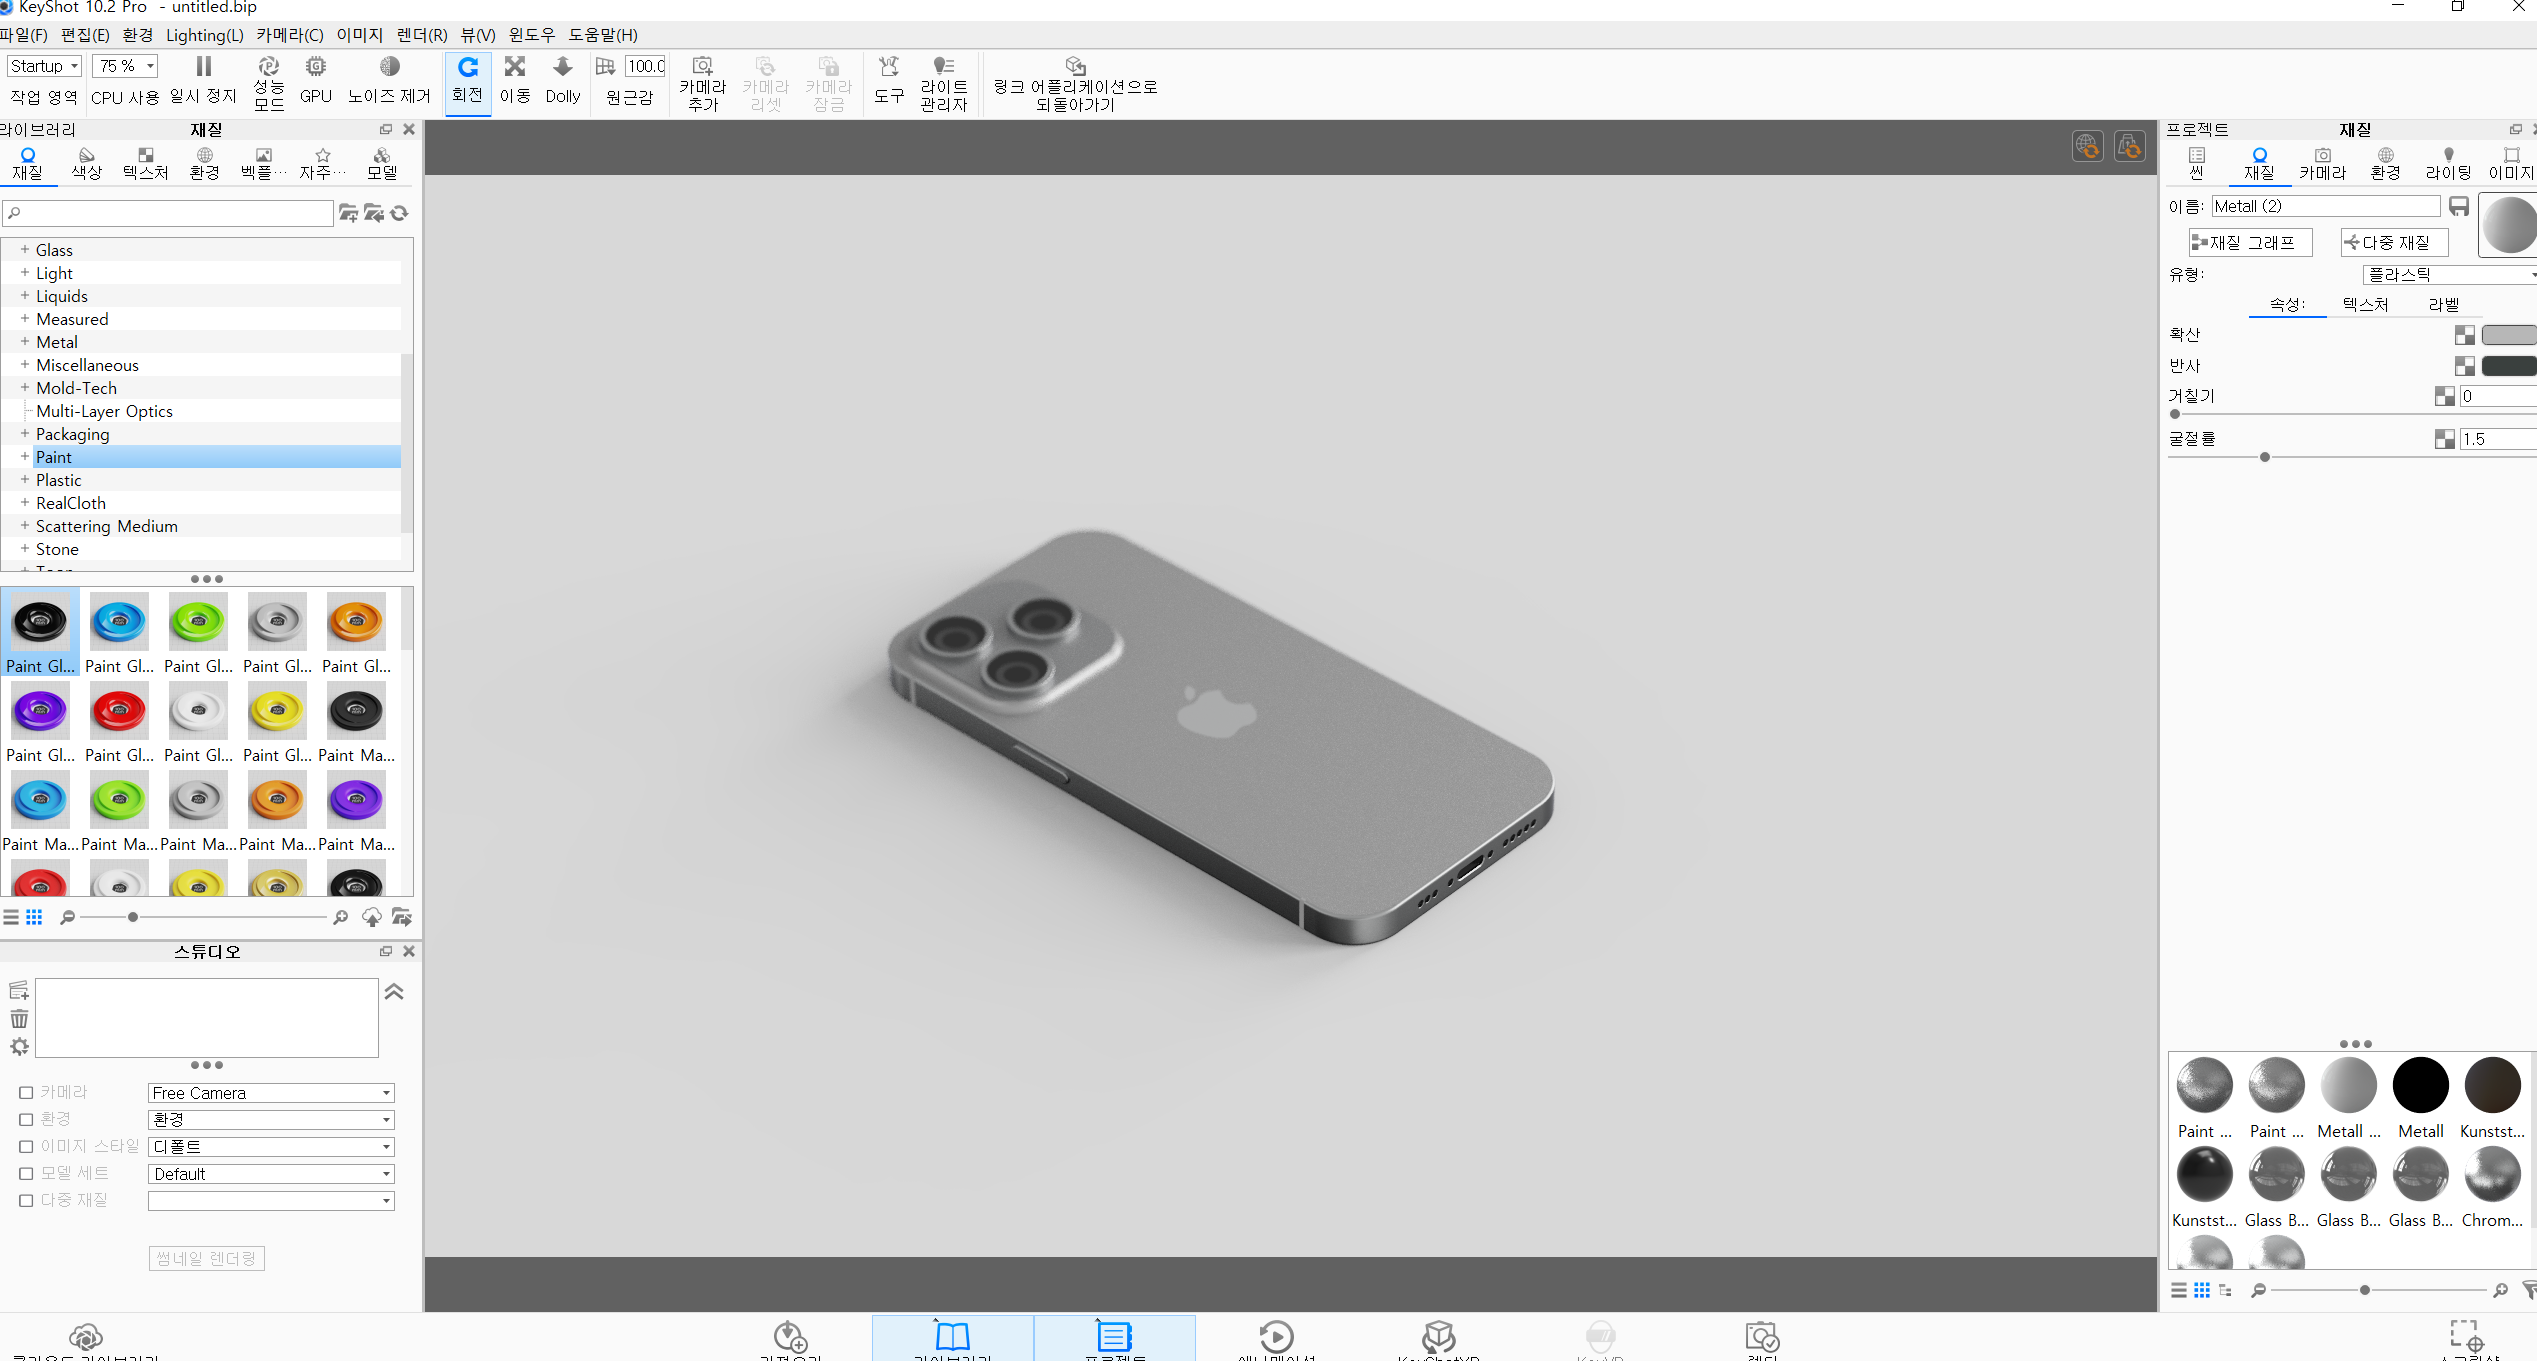The image size is (2537, 1361).
Task: Click first viewport overlay icon top right
Action: pos(2088,146)
